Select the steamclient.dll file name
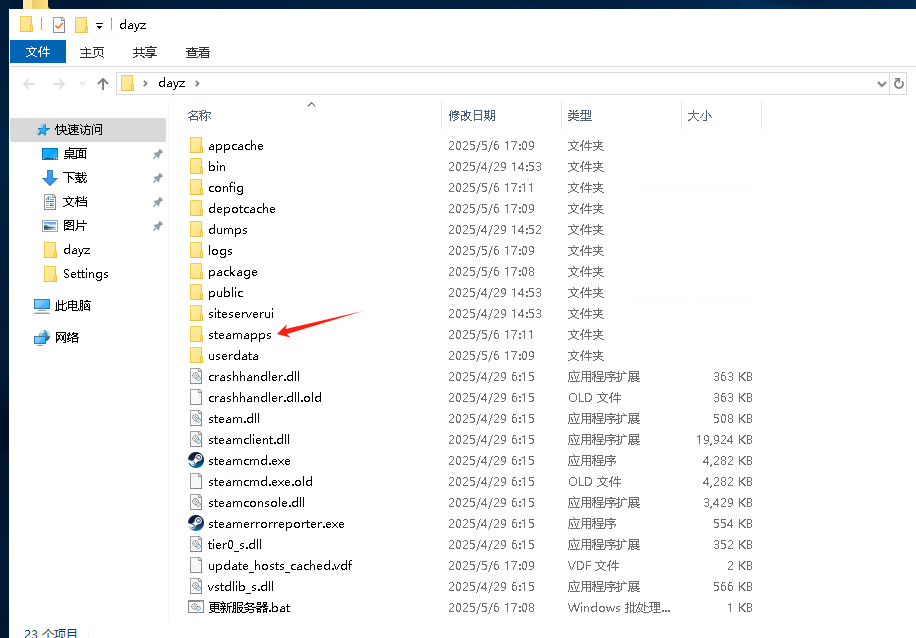This screenshot has height=638, width=916. [x=249, y=439]
